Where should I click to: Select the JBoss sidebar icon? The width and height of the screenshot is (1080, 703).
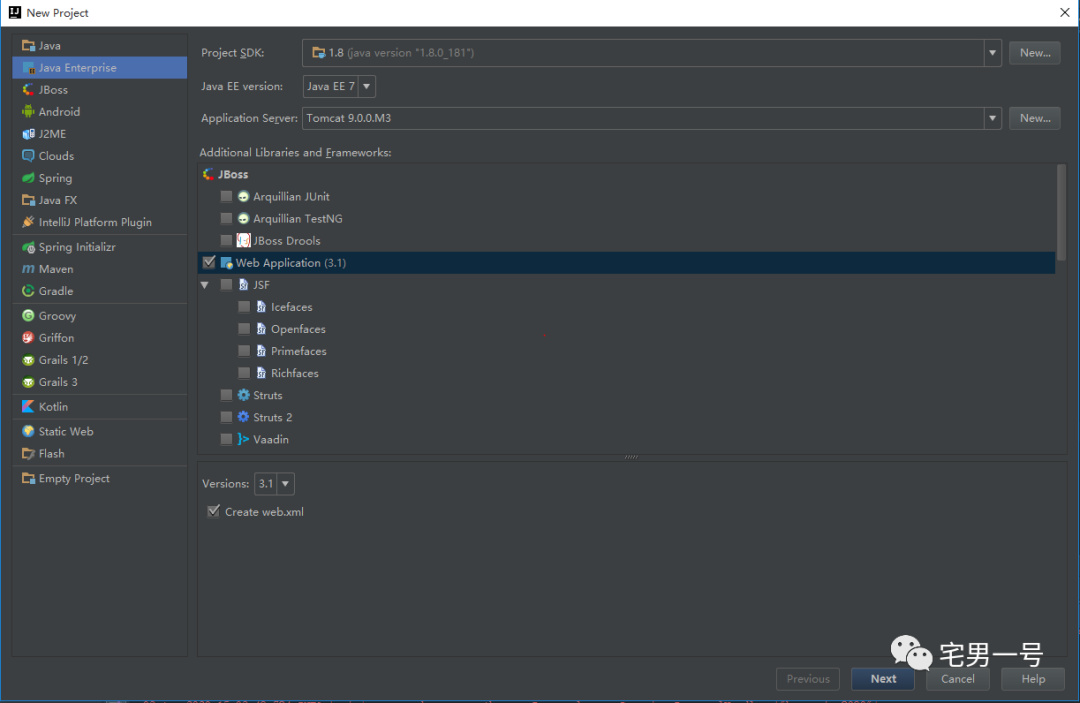28,90
